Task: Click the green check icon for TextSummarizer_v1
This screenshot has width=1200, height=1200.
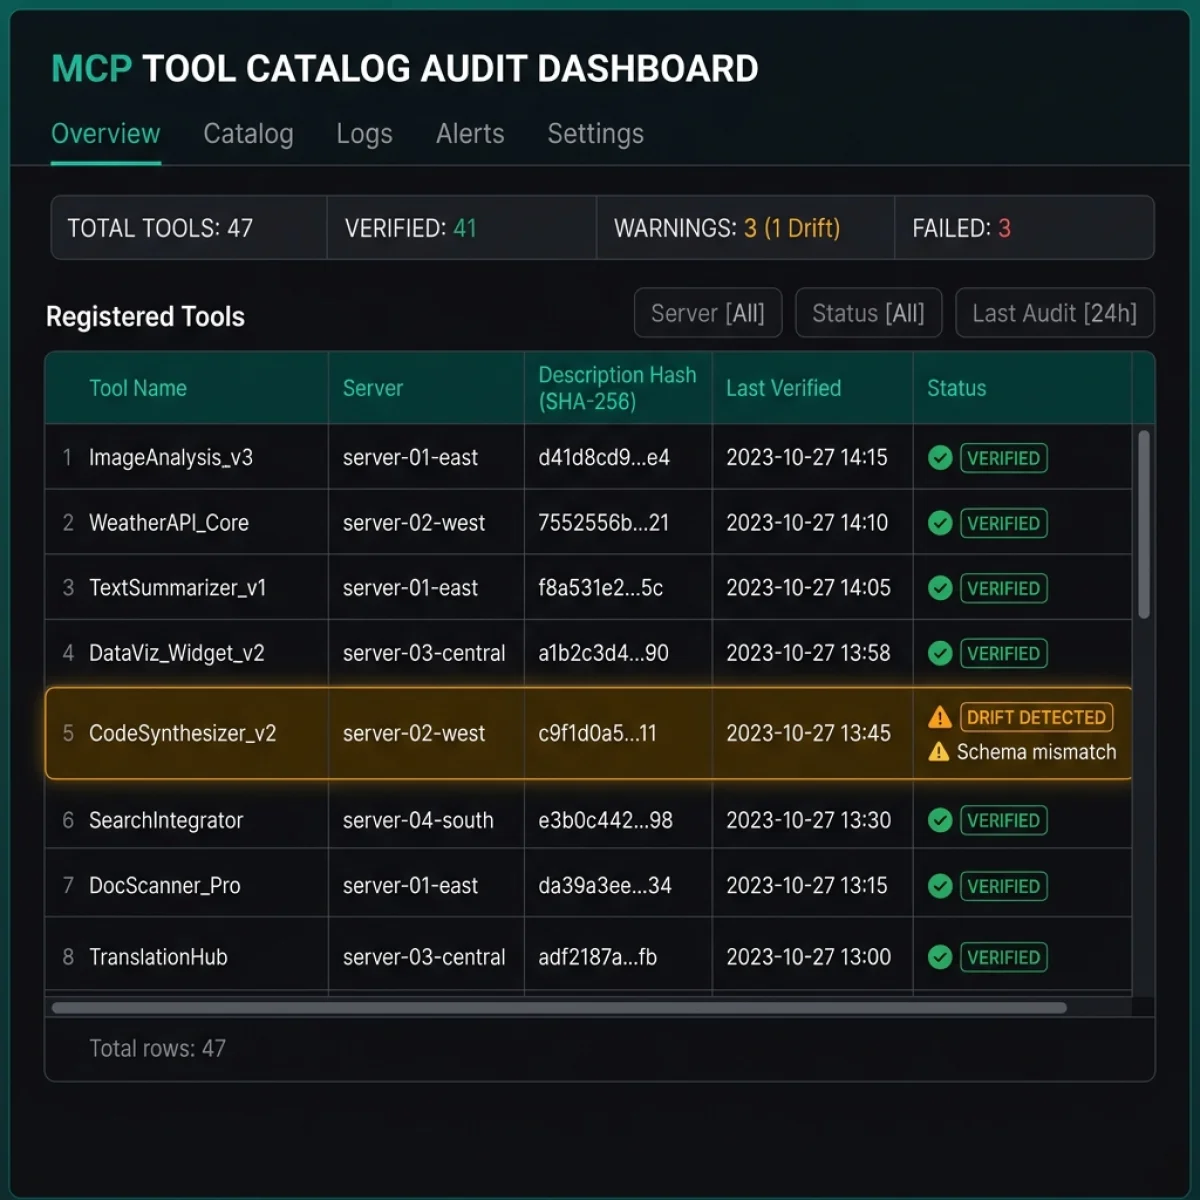Action: (x=940, y=588)
